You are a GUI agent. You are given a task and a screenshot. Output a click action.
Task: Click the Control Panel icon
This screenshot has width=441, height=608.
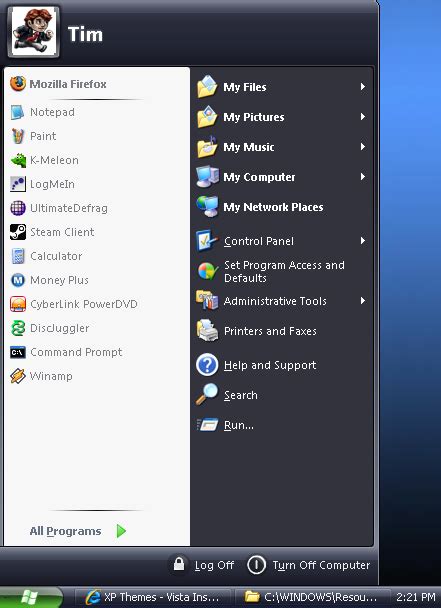click(x=207, y=241)
